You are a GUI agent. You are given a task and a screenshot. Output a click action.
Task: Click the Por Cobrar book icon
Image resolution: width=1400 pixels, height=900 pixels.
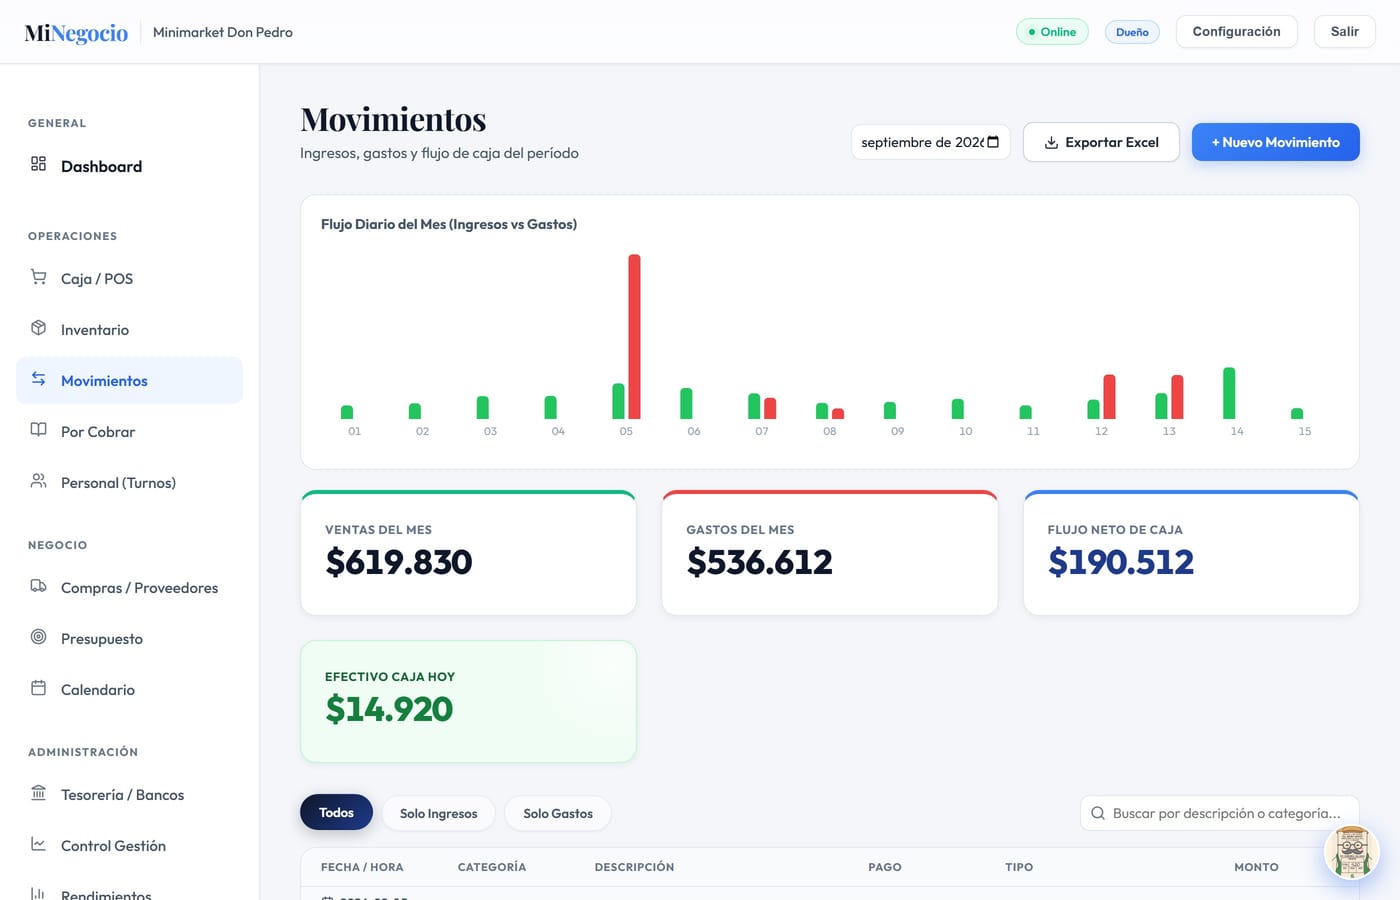(x=38, y=430)
